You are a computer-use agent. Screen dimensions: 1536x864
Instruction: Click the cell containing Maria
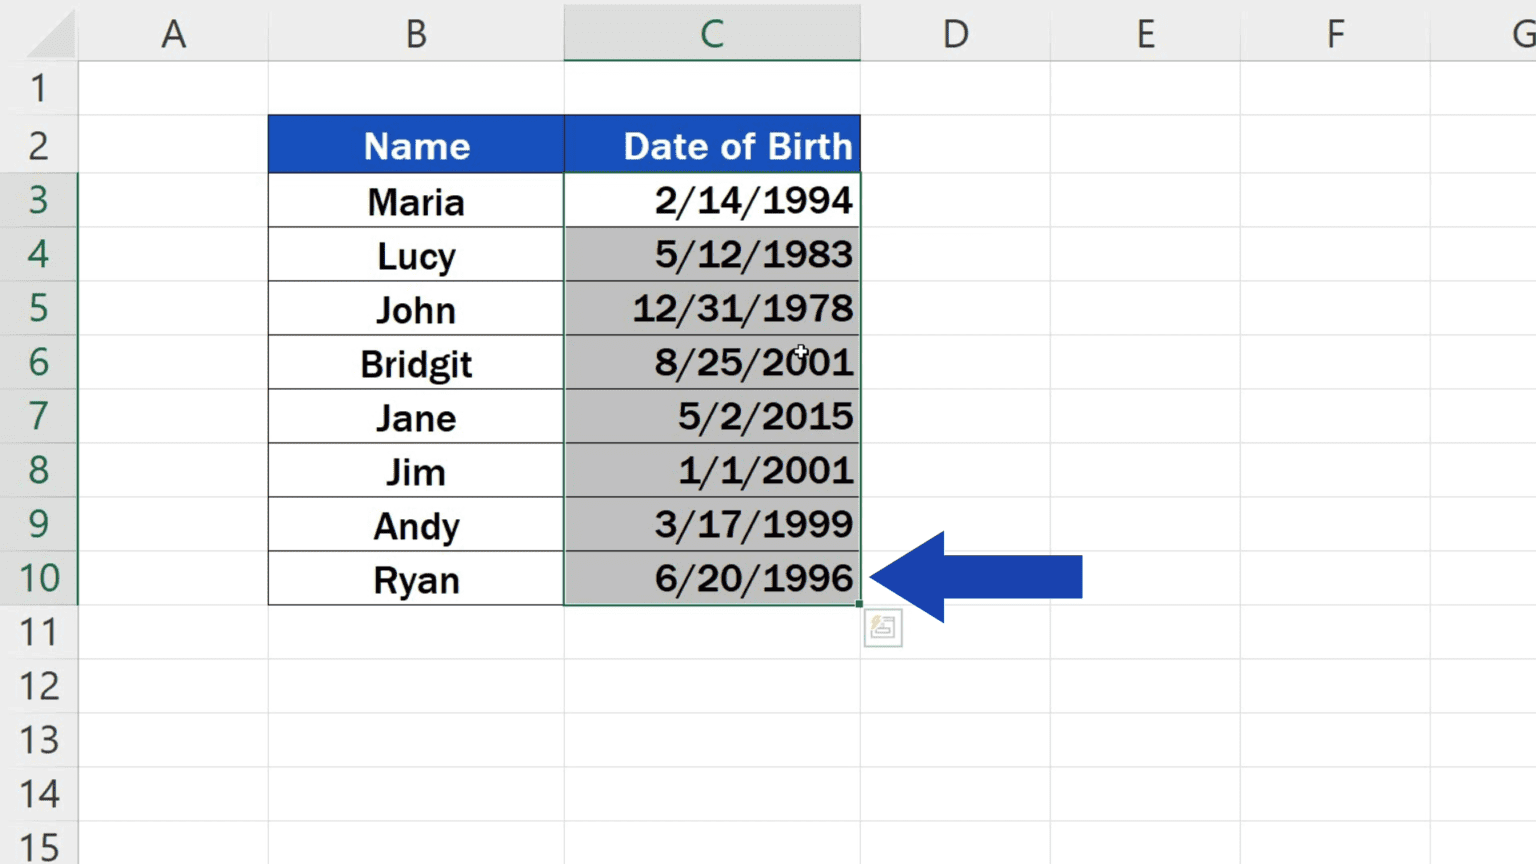(415, 200)
